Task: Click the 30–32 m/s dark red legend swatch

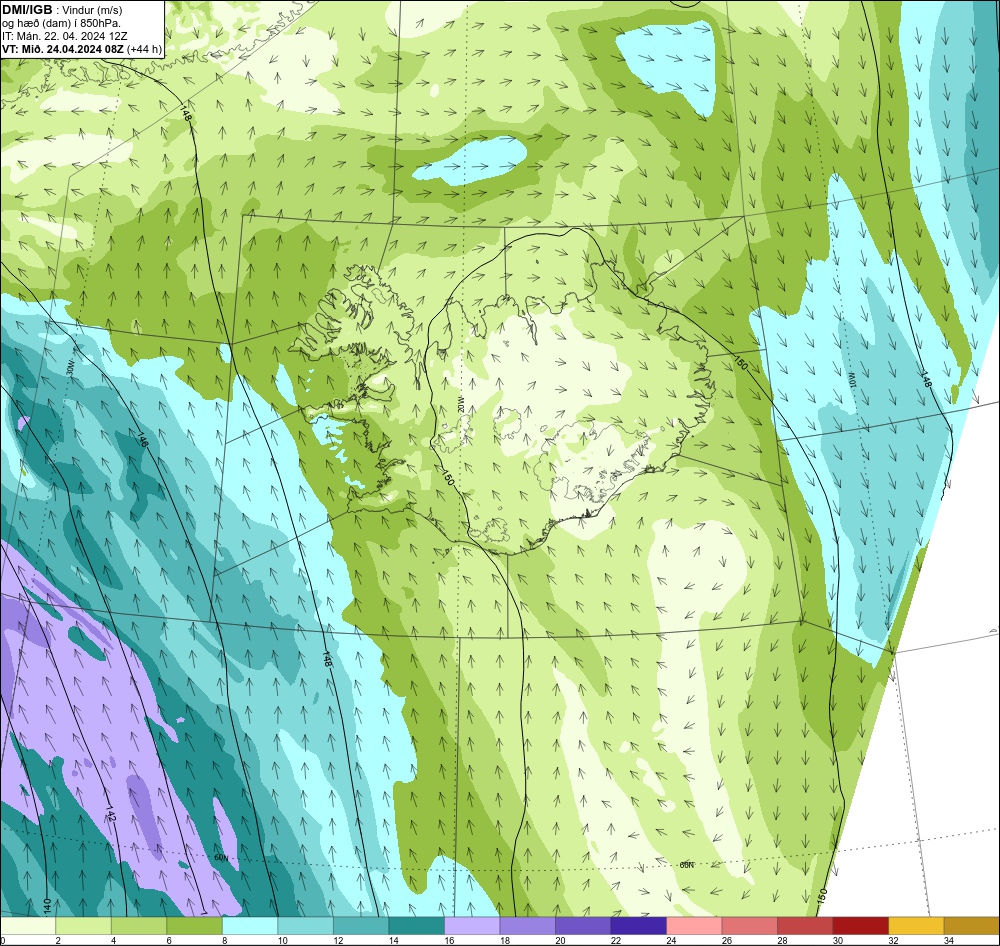Action: (x=860, y=926)
